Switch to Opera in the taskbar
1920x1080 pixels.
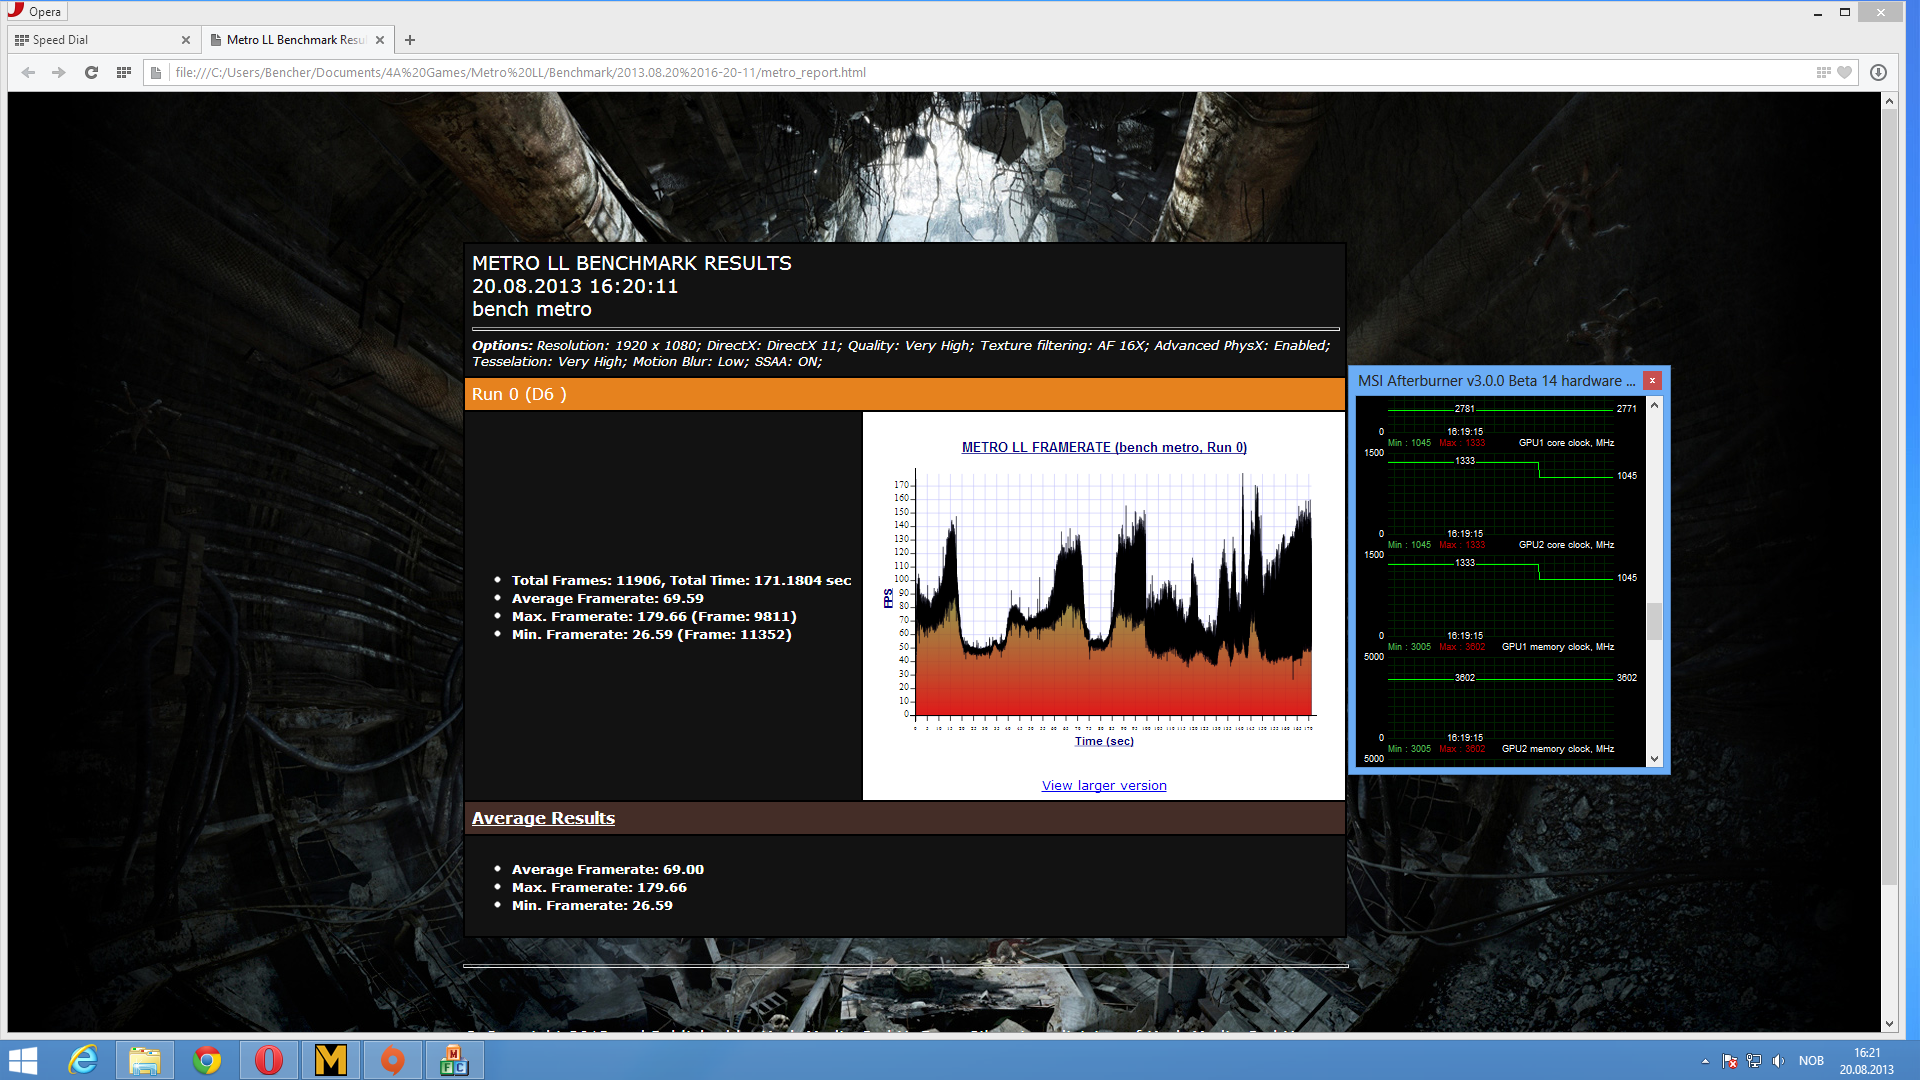[269, 1060]
